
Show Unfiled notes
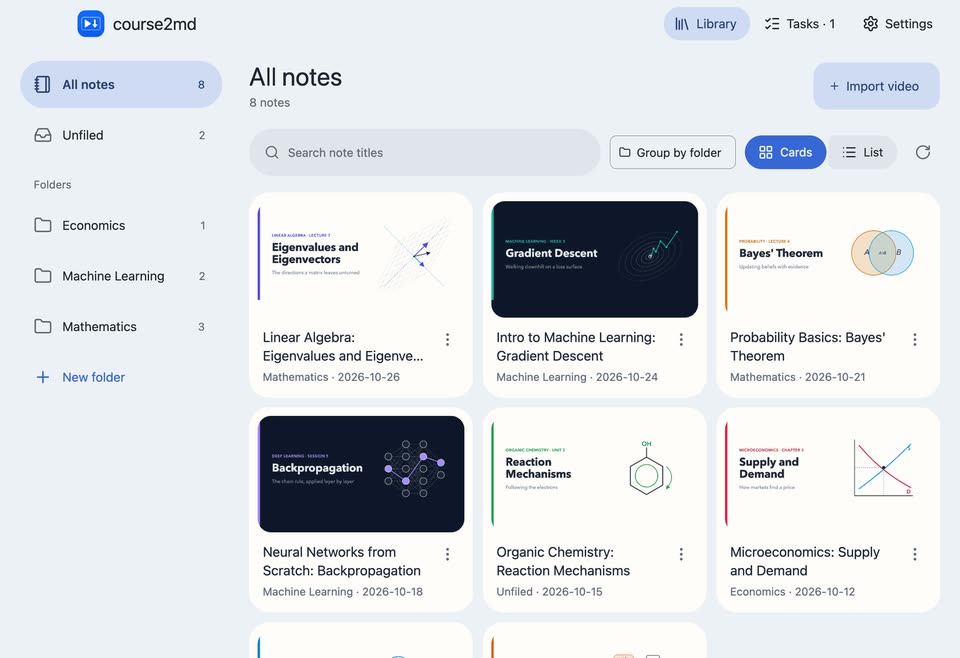pos(121,135)
